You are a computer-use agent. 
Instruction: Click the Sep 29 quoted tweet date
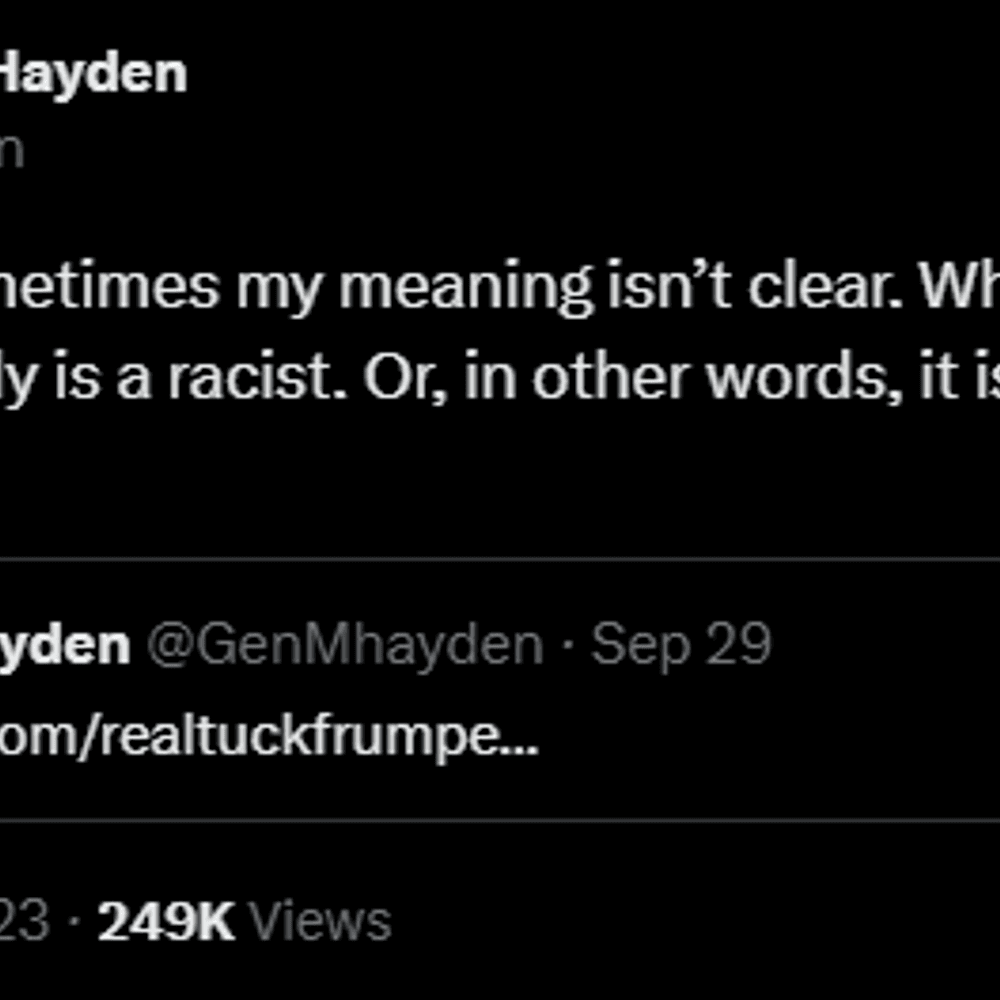681,645
